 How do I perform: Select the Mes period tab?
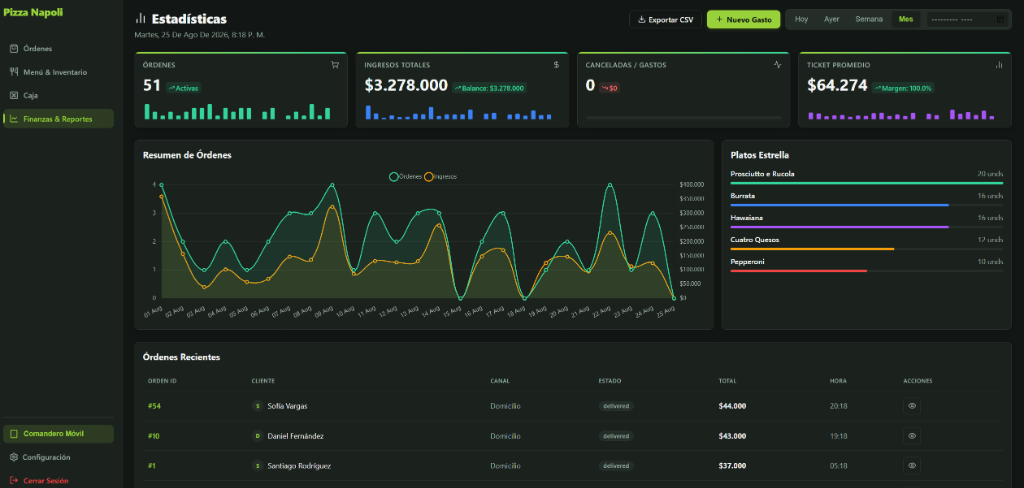pos(906,20)
